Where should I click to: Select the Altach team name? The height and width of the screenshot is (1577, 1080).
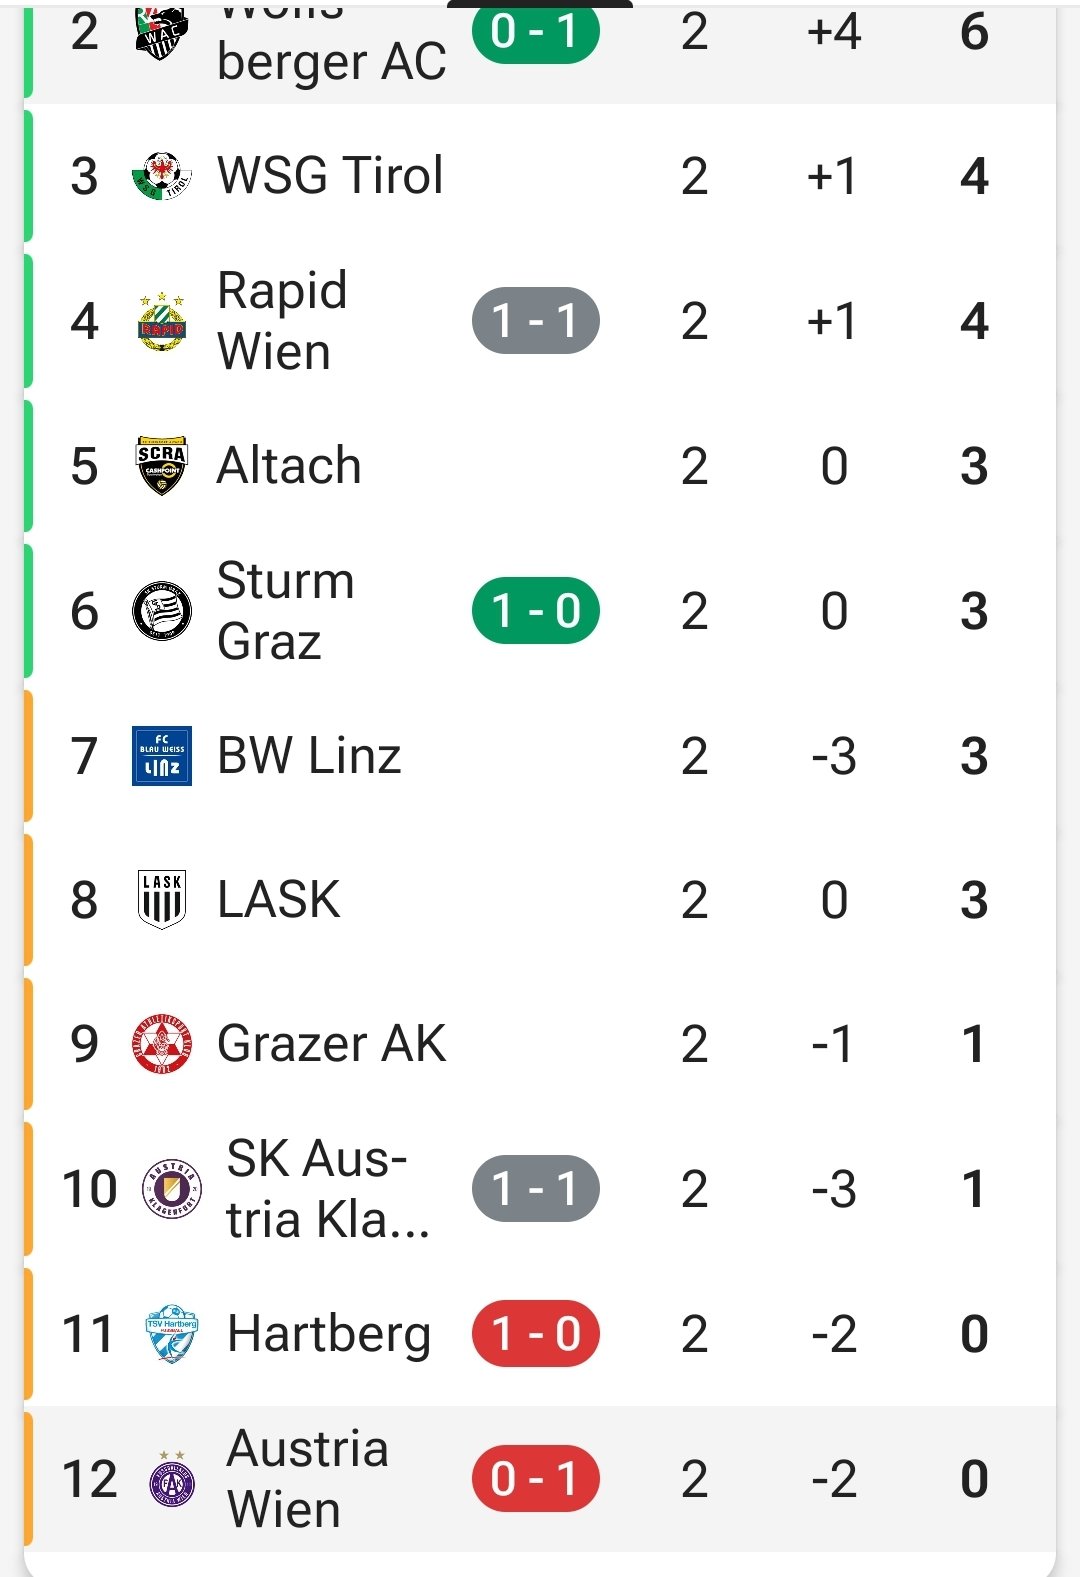coord(289,466)
